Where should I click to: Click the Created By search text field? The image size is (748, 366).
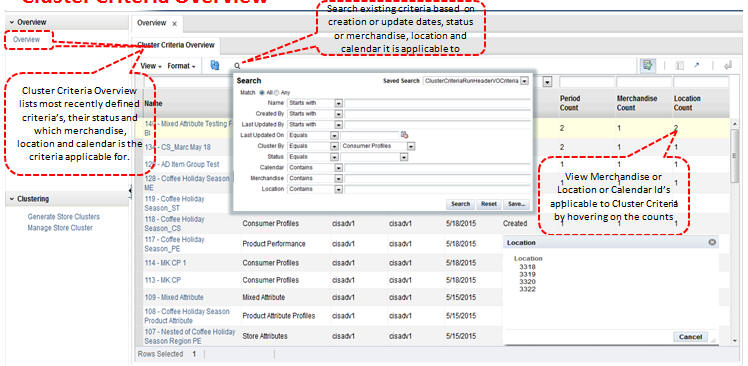[437, 114]
